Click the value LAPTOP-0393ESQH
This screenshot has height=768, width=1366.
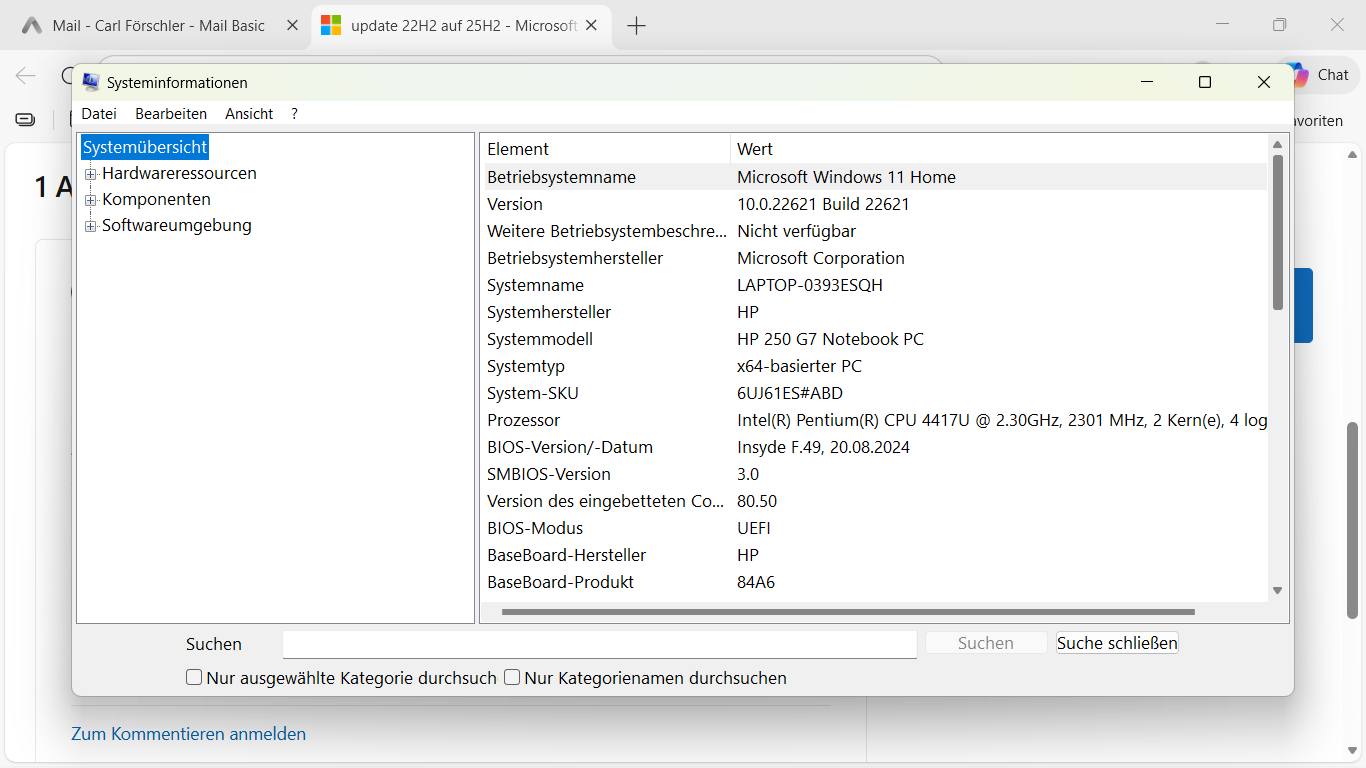[810, 285]
